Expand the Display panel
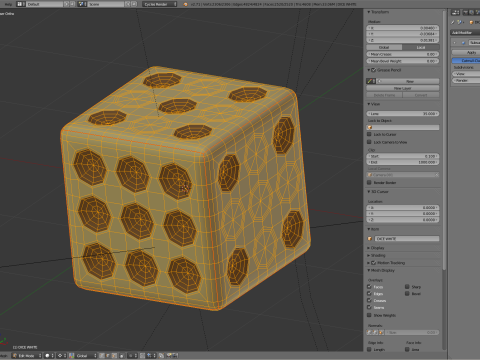480x360 pixels. [x=369, y=248]
